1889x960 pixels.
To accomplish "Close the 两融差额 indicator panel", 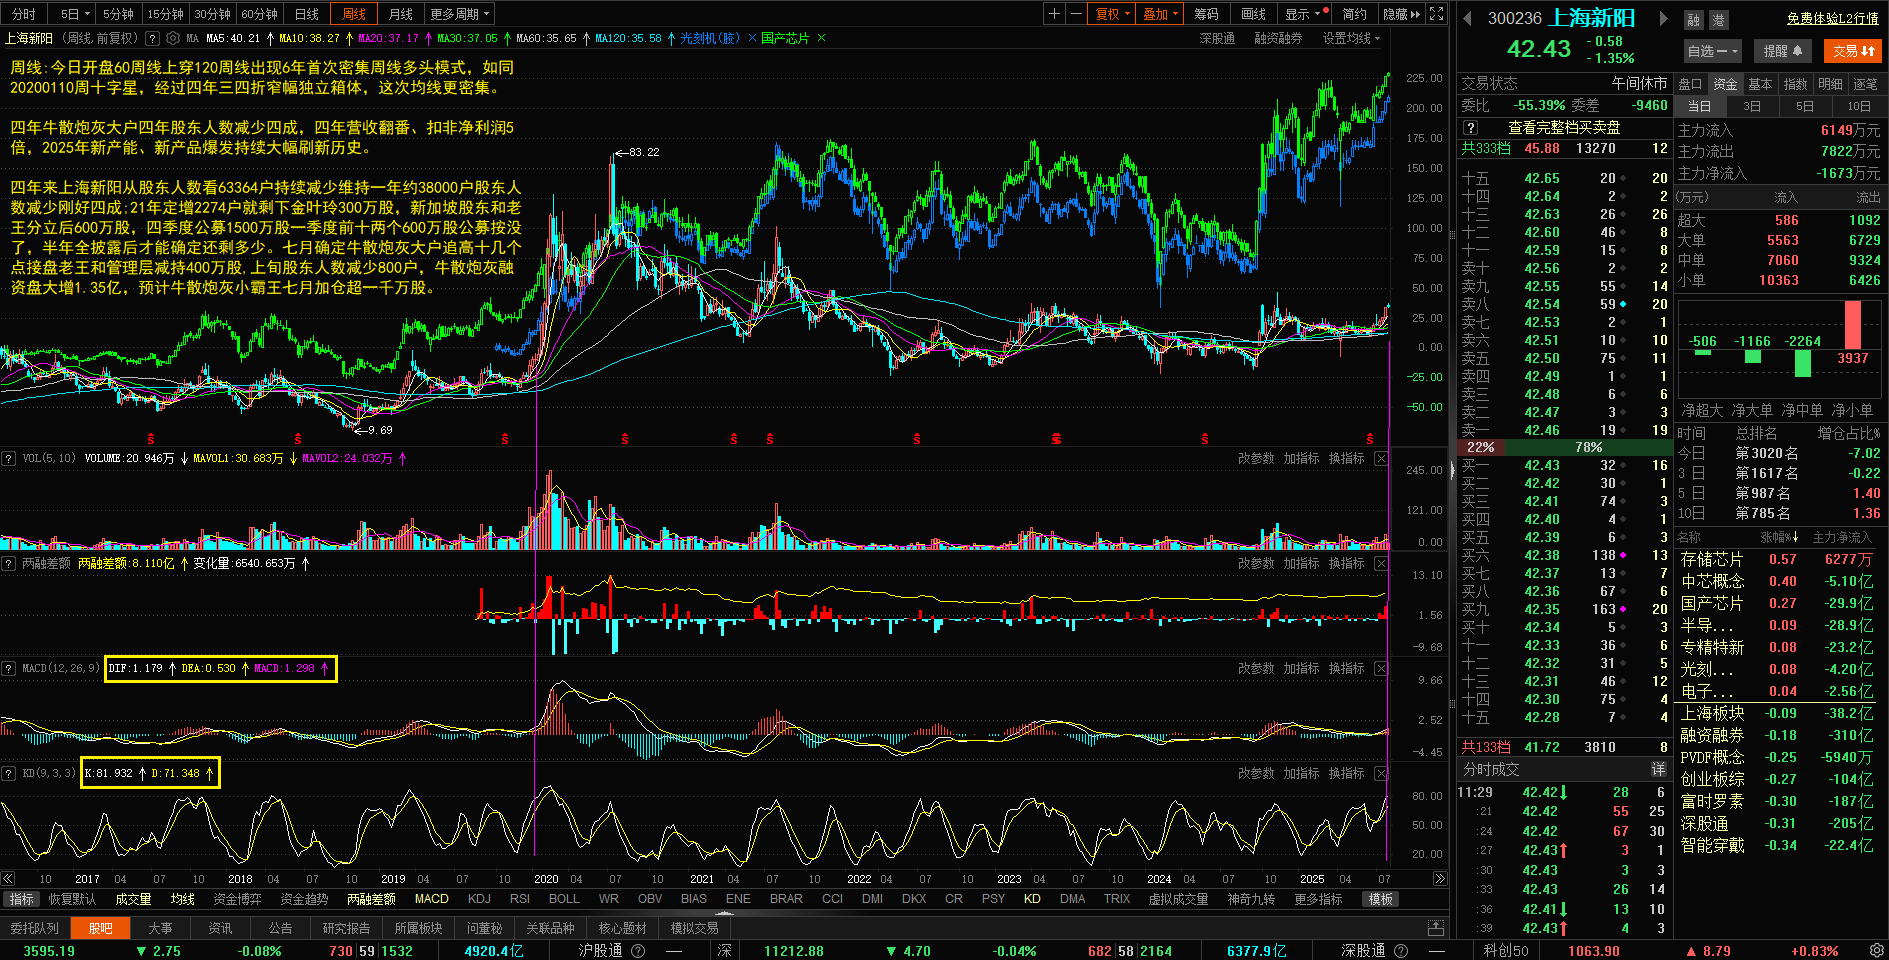I will [x=1381, y=563].
